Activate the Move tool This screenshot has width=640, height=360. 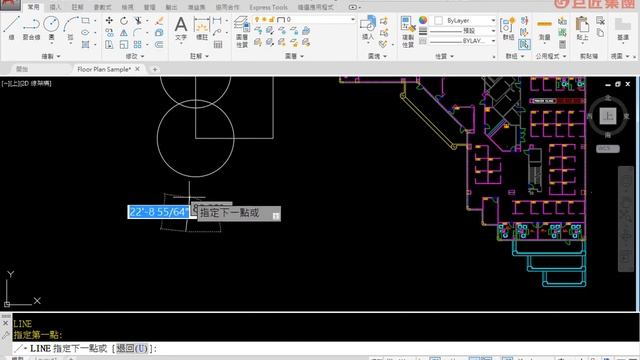[x=109, y=20]
